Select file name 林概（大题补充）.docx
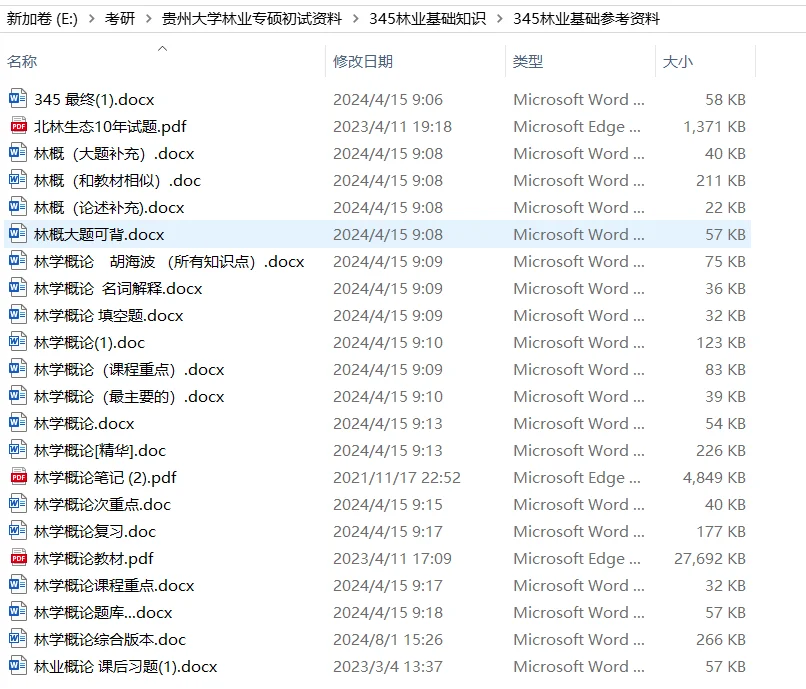Screen dimensions: 806x689 pos(114,153)
